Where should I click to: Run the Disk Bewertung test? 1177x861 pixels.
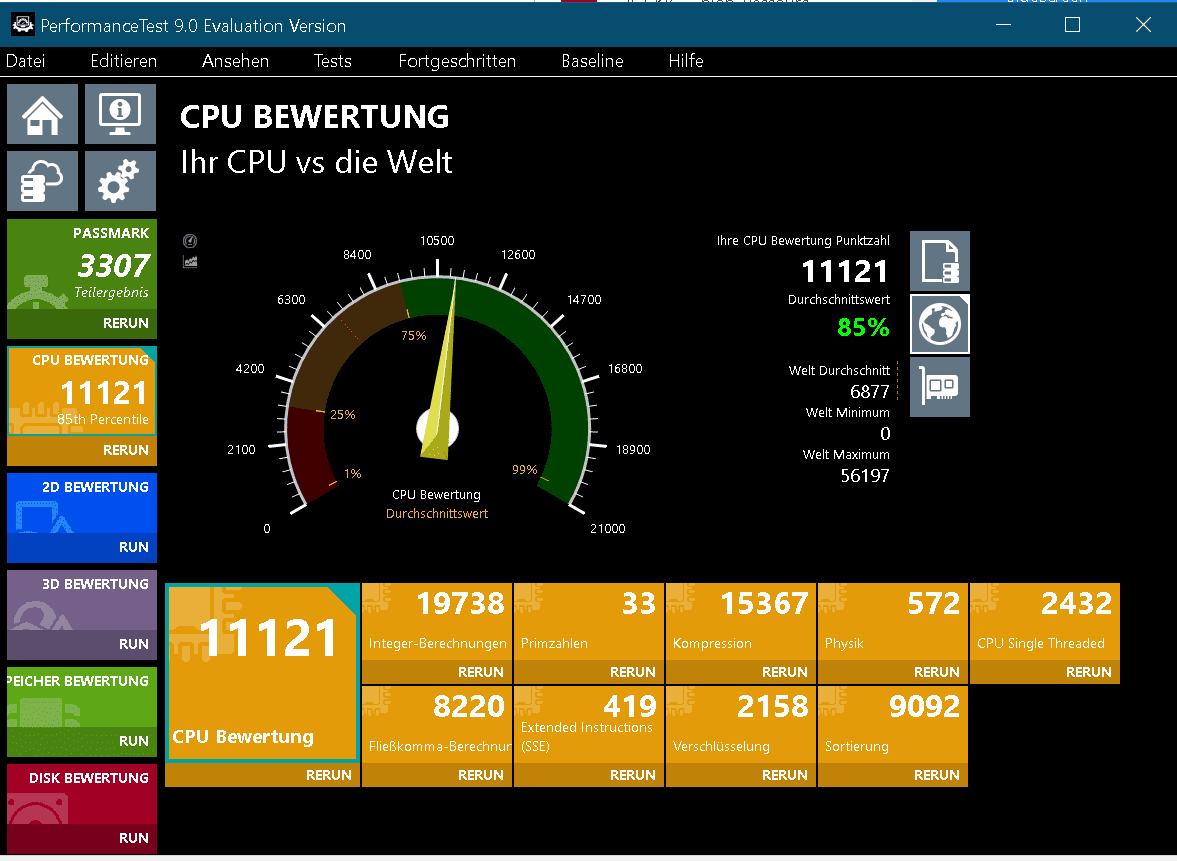pos(82,838)
